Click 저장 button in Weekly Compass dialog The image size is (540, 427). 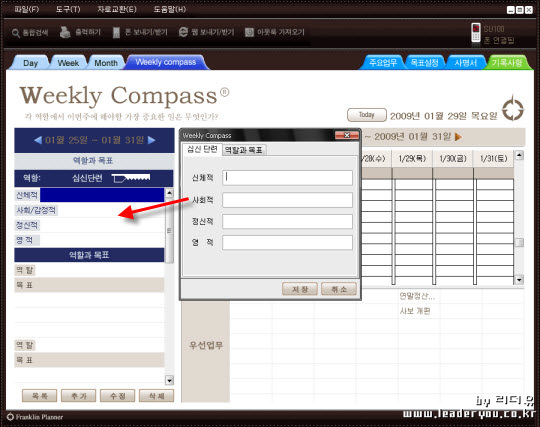(300, 289)
